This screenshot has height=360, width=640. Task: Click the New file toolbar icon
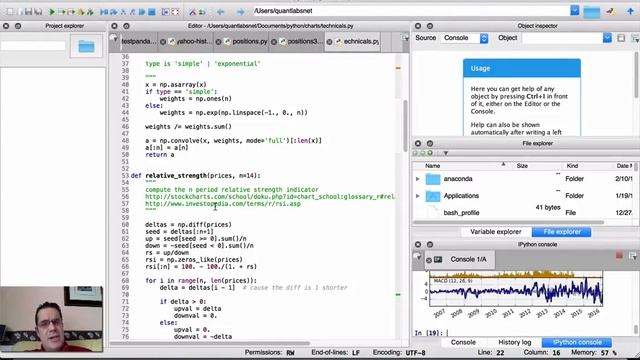coord(10,12)
